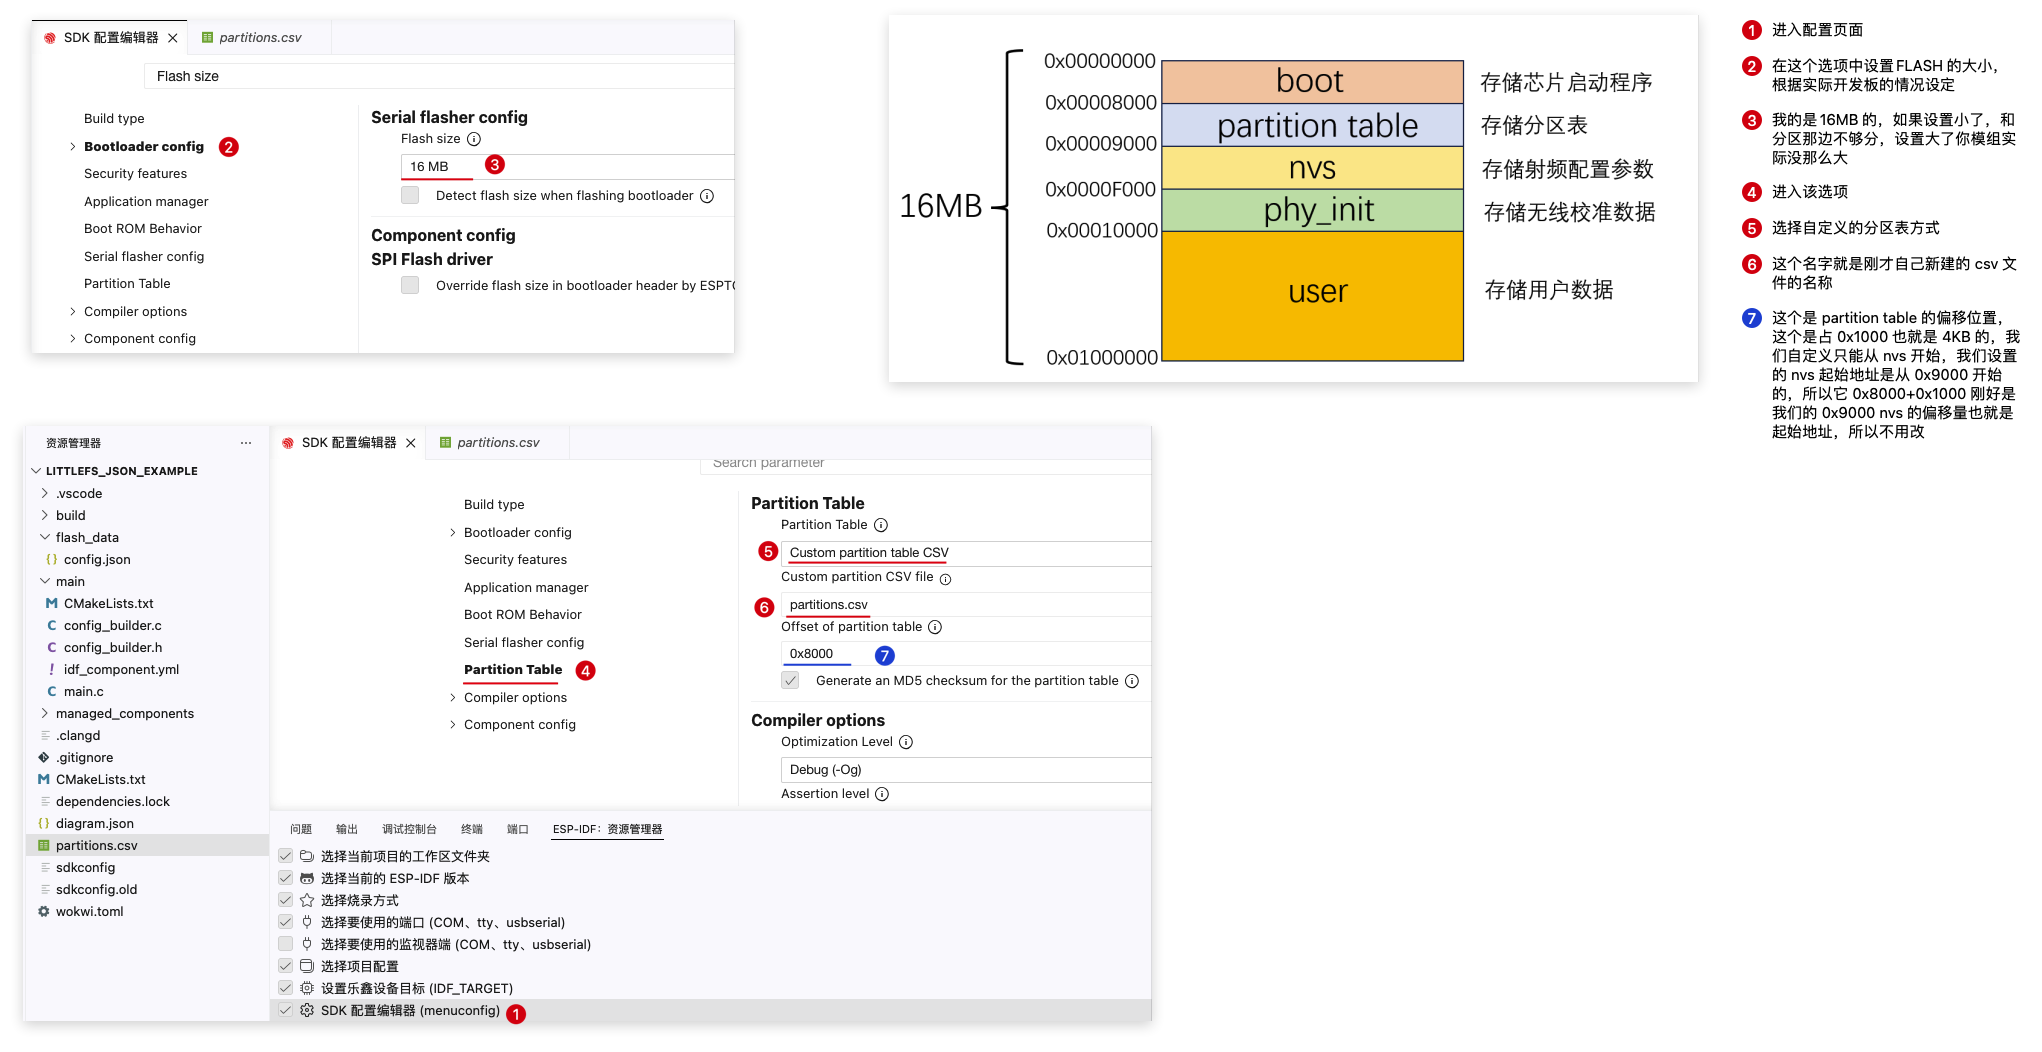Click the Flash size search field
2042x1052 pixels.
click(x=439, y=76)
